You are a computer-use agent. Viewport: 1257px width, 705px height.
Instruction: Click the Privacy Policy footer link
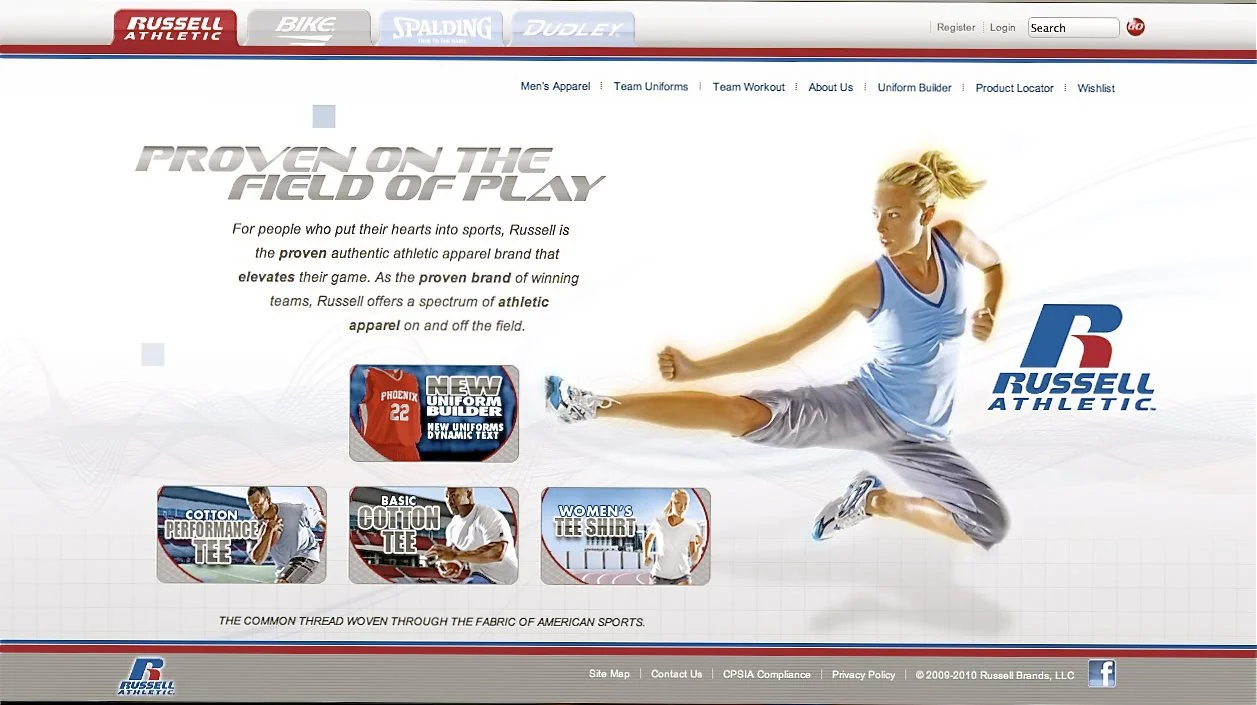863,675
